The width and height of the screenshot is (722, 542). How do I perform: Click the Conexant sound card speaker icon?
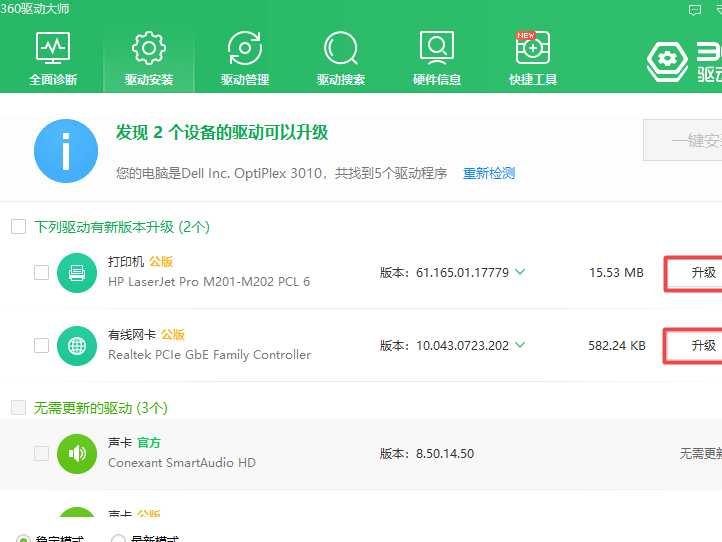pyautogui.click(x=77, y=454)
